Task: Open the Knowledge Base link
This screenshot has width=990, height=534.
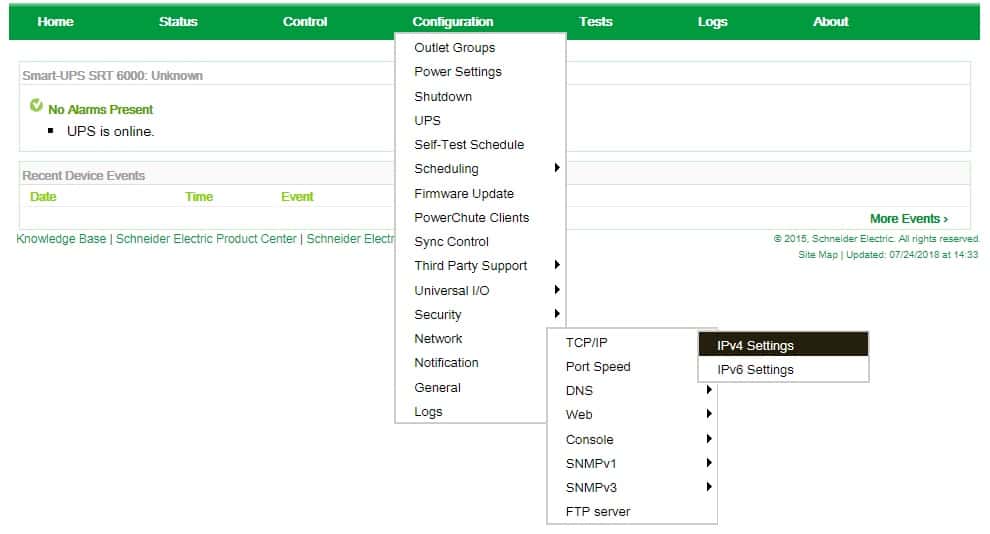Action: click(x=61, y=239)
